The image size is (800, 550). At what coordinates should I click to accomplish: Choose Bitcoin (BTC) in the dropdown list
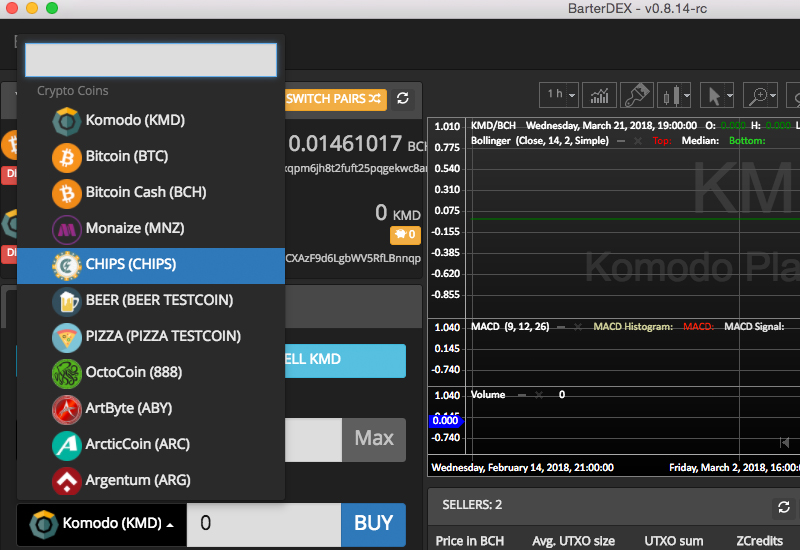[x=151, y=156]
